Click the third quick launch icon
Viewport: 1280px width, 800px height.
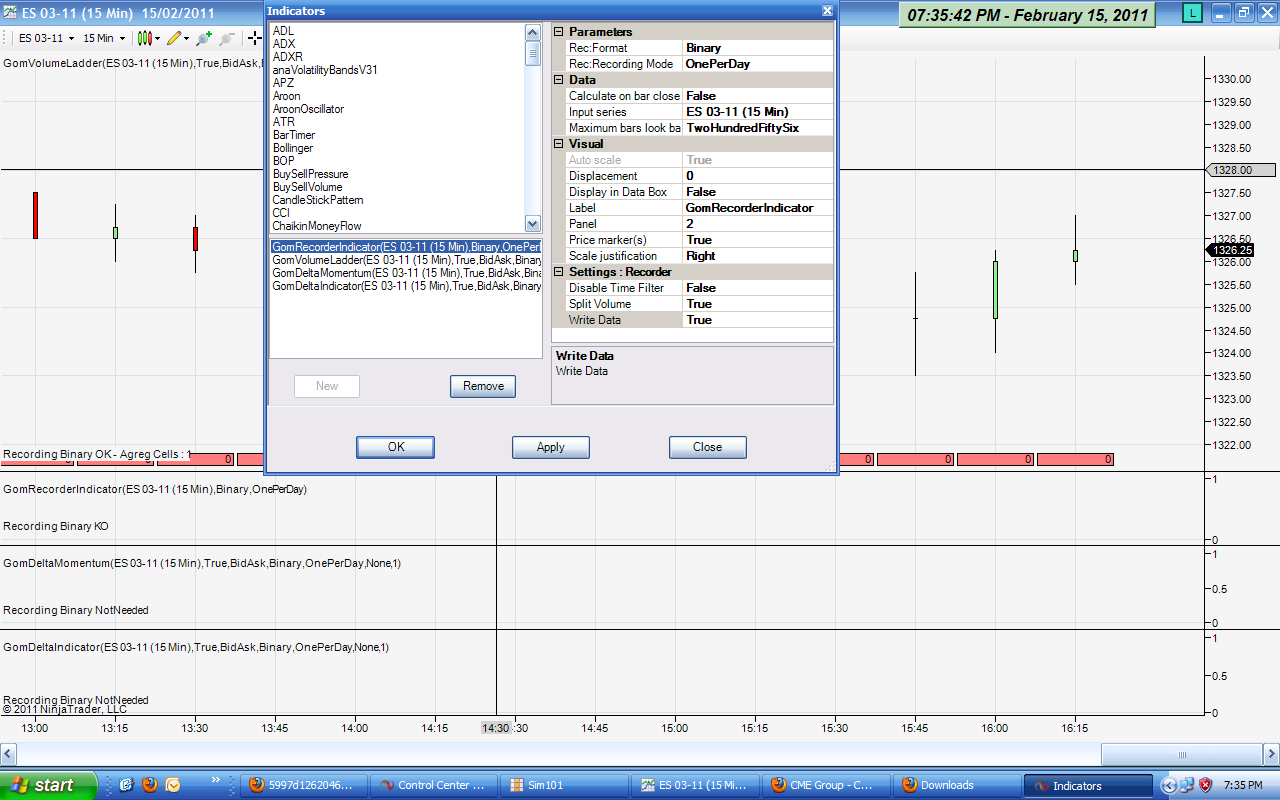173,785
